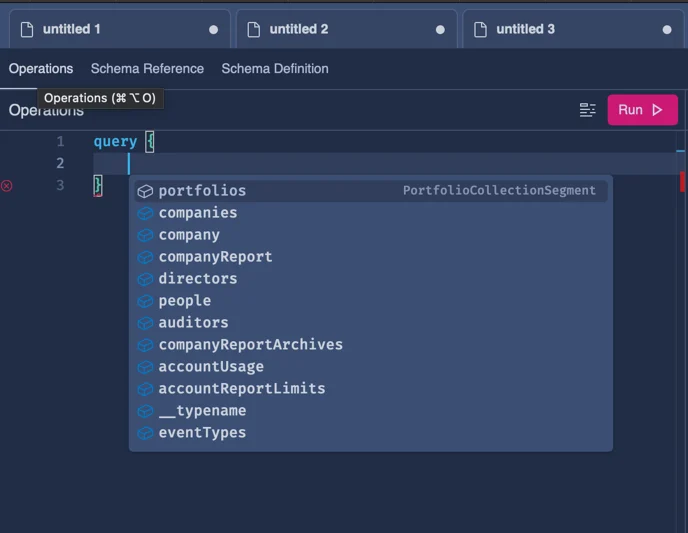
Task: Place cursor on editor line 2
Action: pos(386,164)
